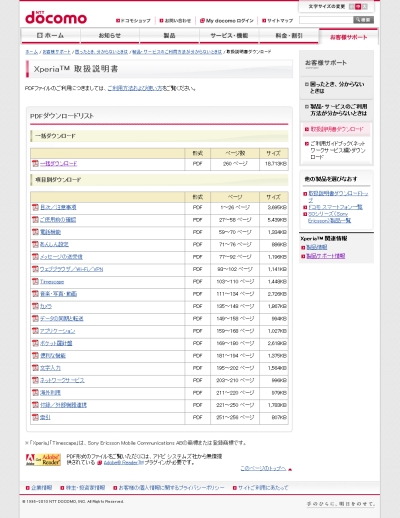
Task: Open the Timescape PDF link
Action: click(52, 282)
